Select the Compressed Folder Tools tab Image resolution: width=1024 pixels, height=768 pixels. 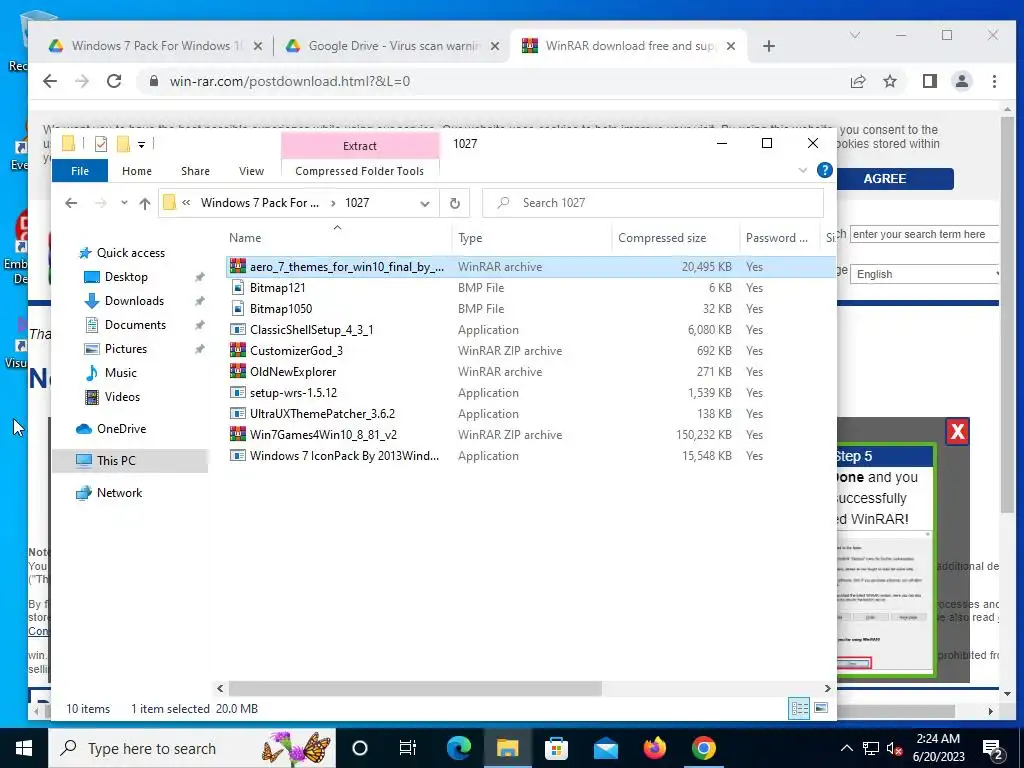(359, 171)
